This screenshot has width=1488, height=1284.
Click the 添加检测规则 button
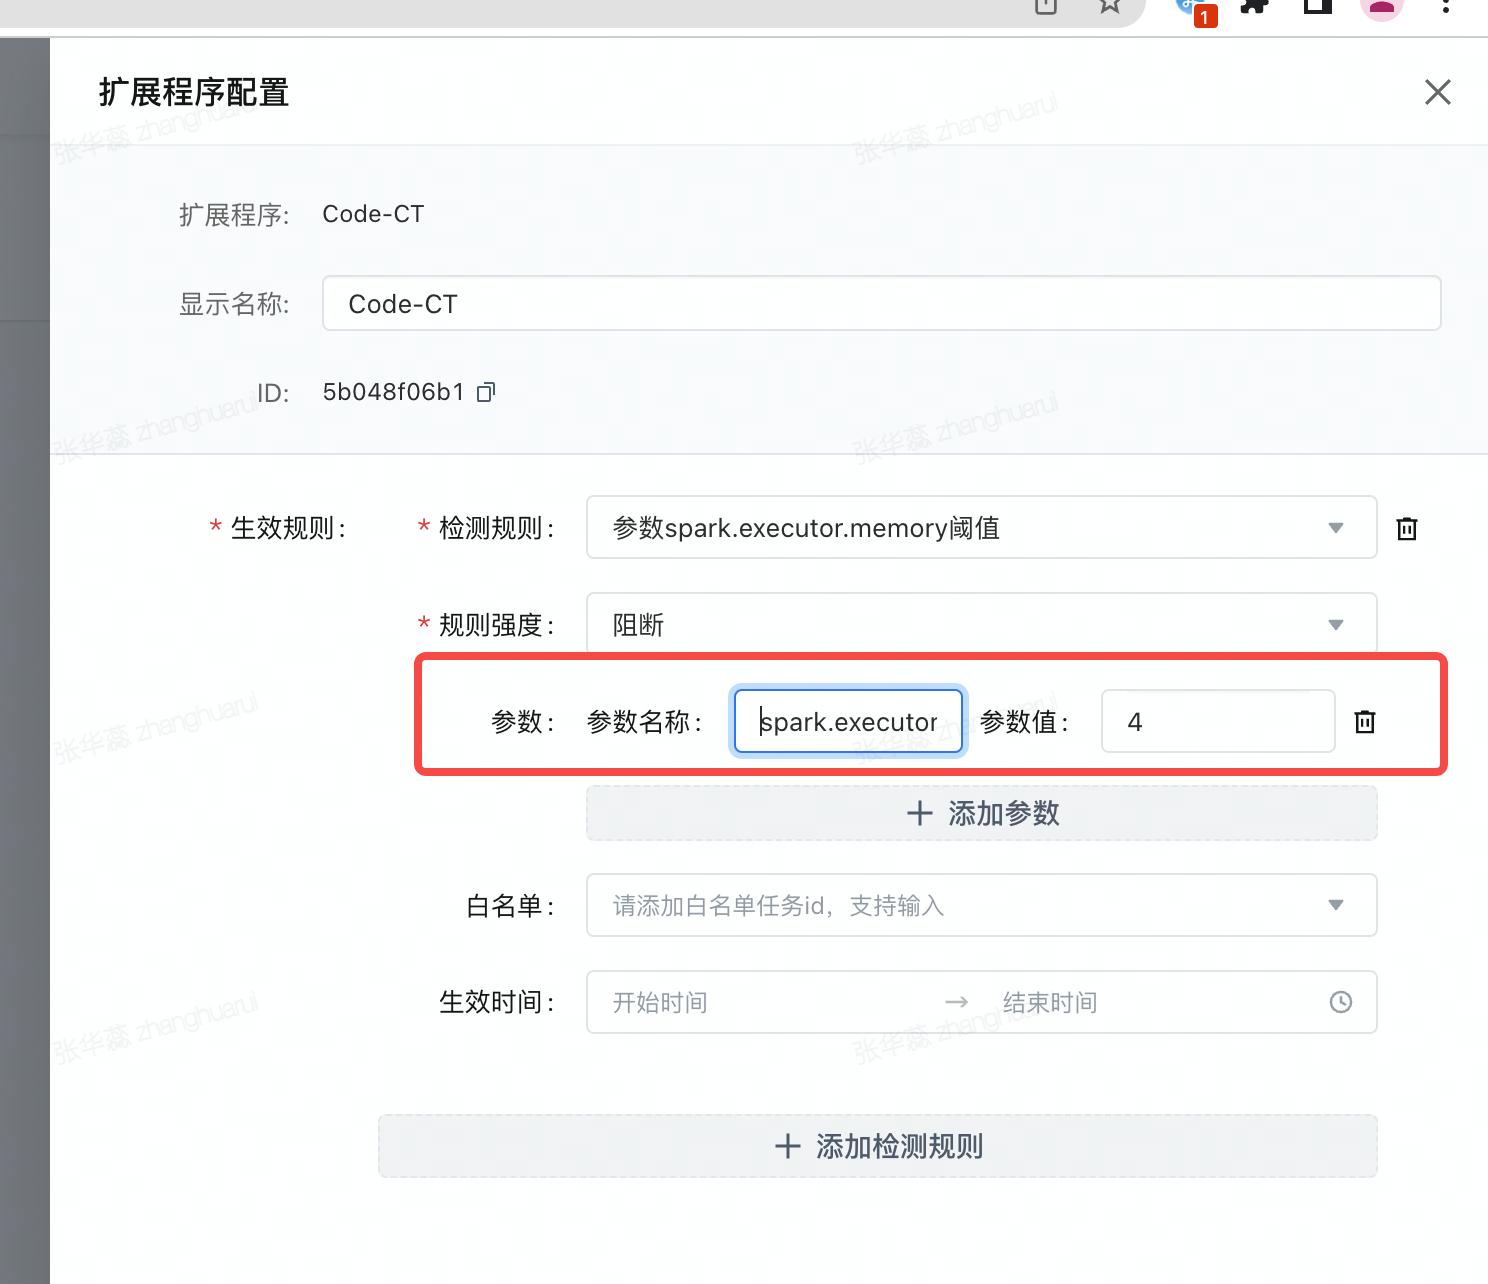877,1146
